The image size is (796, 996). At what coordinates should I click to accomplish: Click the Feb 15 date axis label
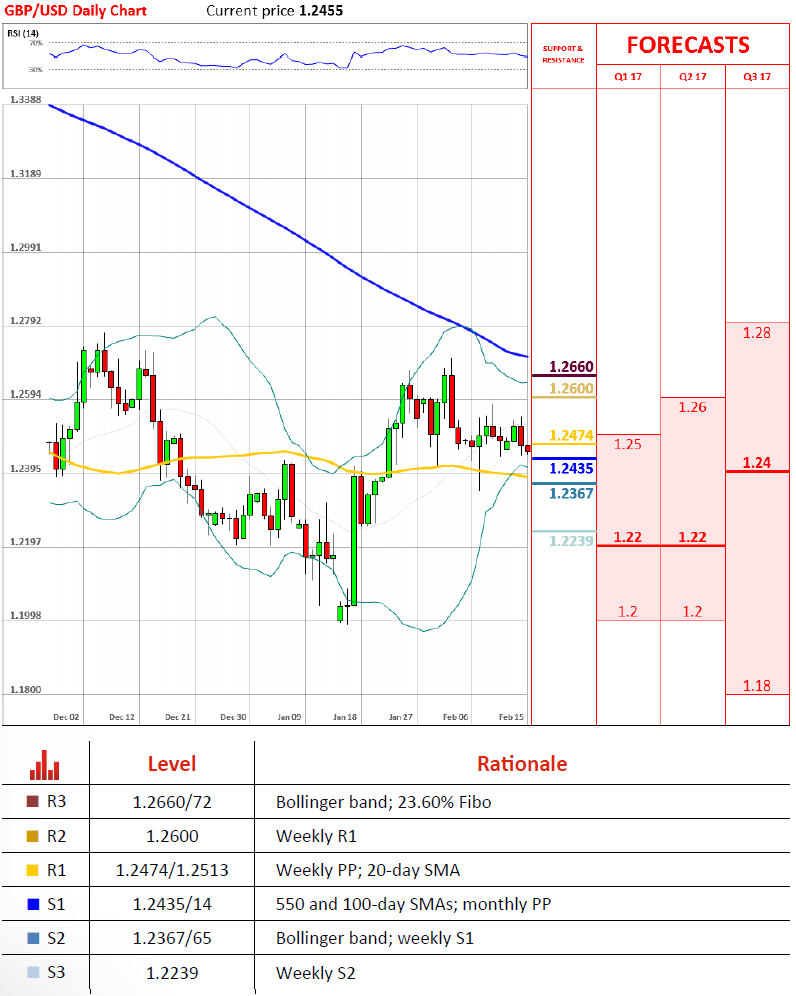(511, 717)
